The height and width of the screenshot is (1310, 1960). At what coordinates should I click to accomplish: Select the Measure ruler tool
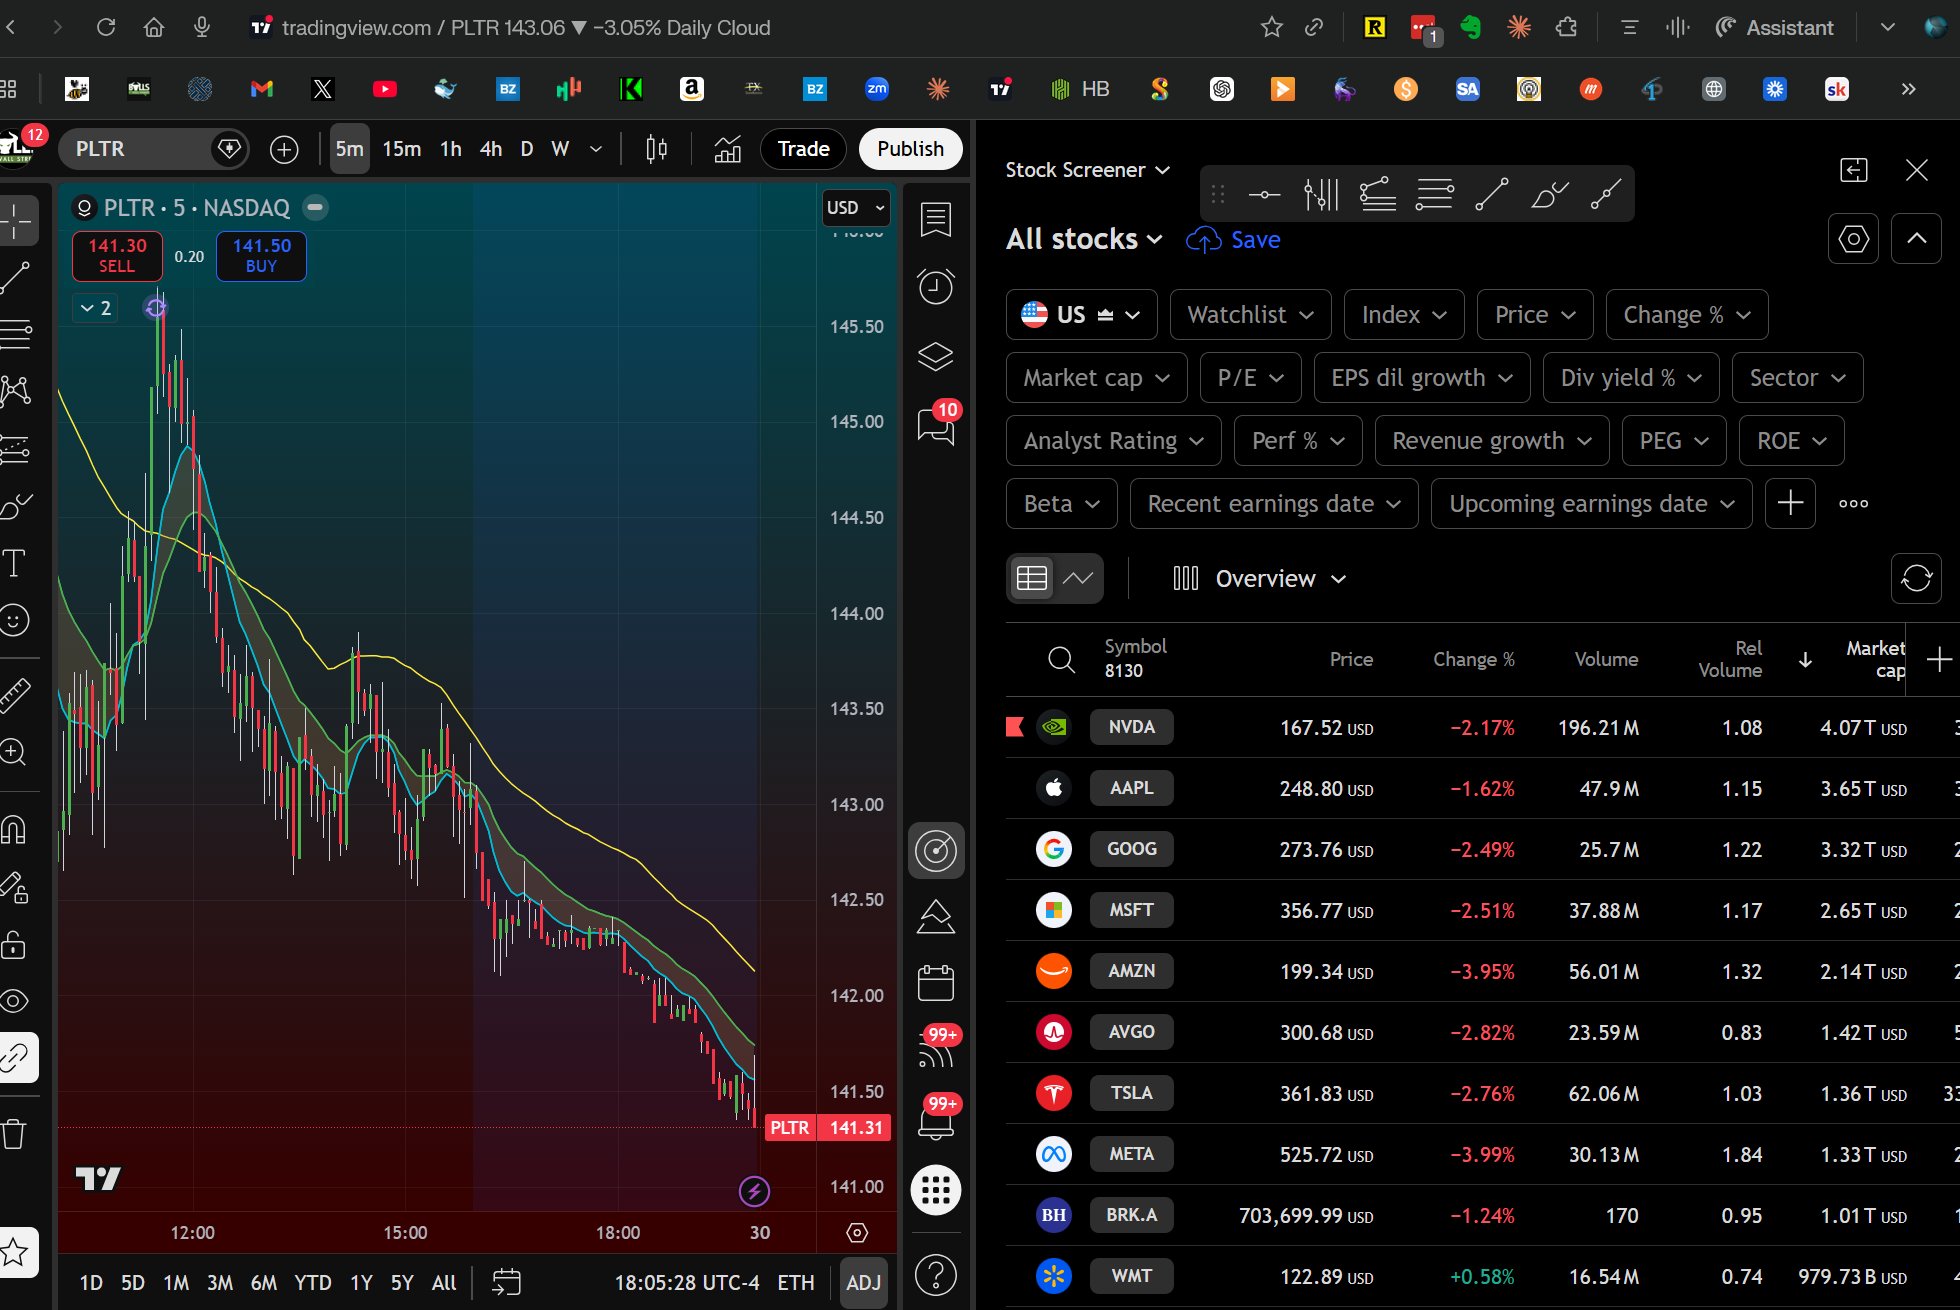click(x=15, y=695)
